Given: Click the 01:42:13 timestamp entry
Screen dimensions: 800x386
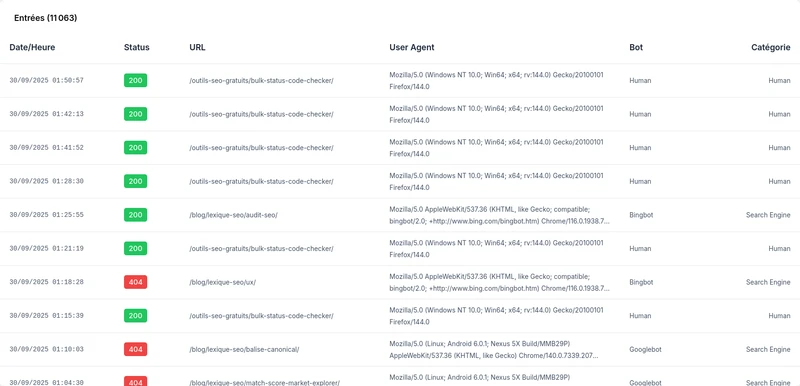Looking at the screenshot, I should (x=46, y=114).
